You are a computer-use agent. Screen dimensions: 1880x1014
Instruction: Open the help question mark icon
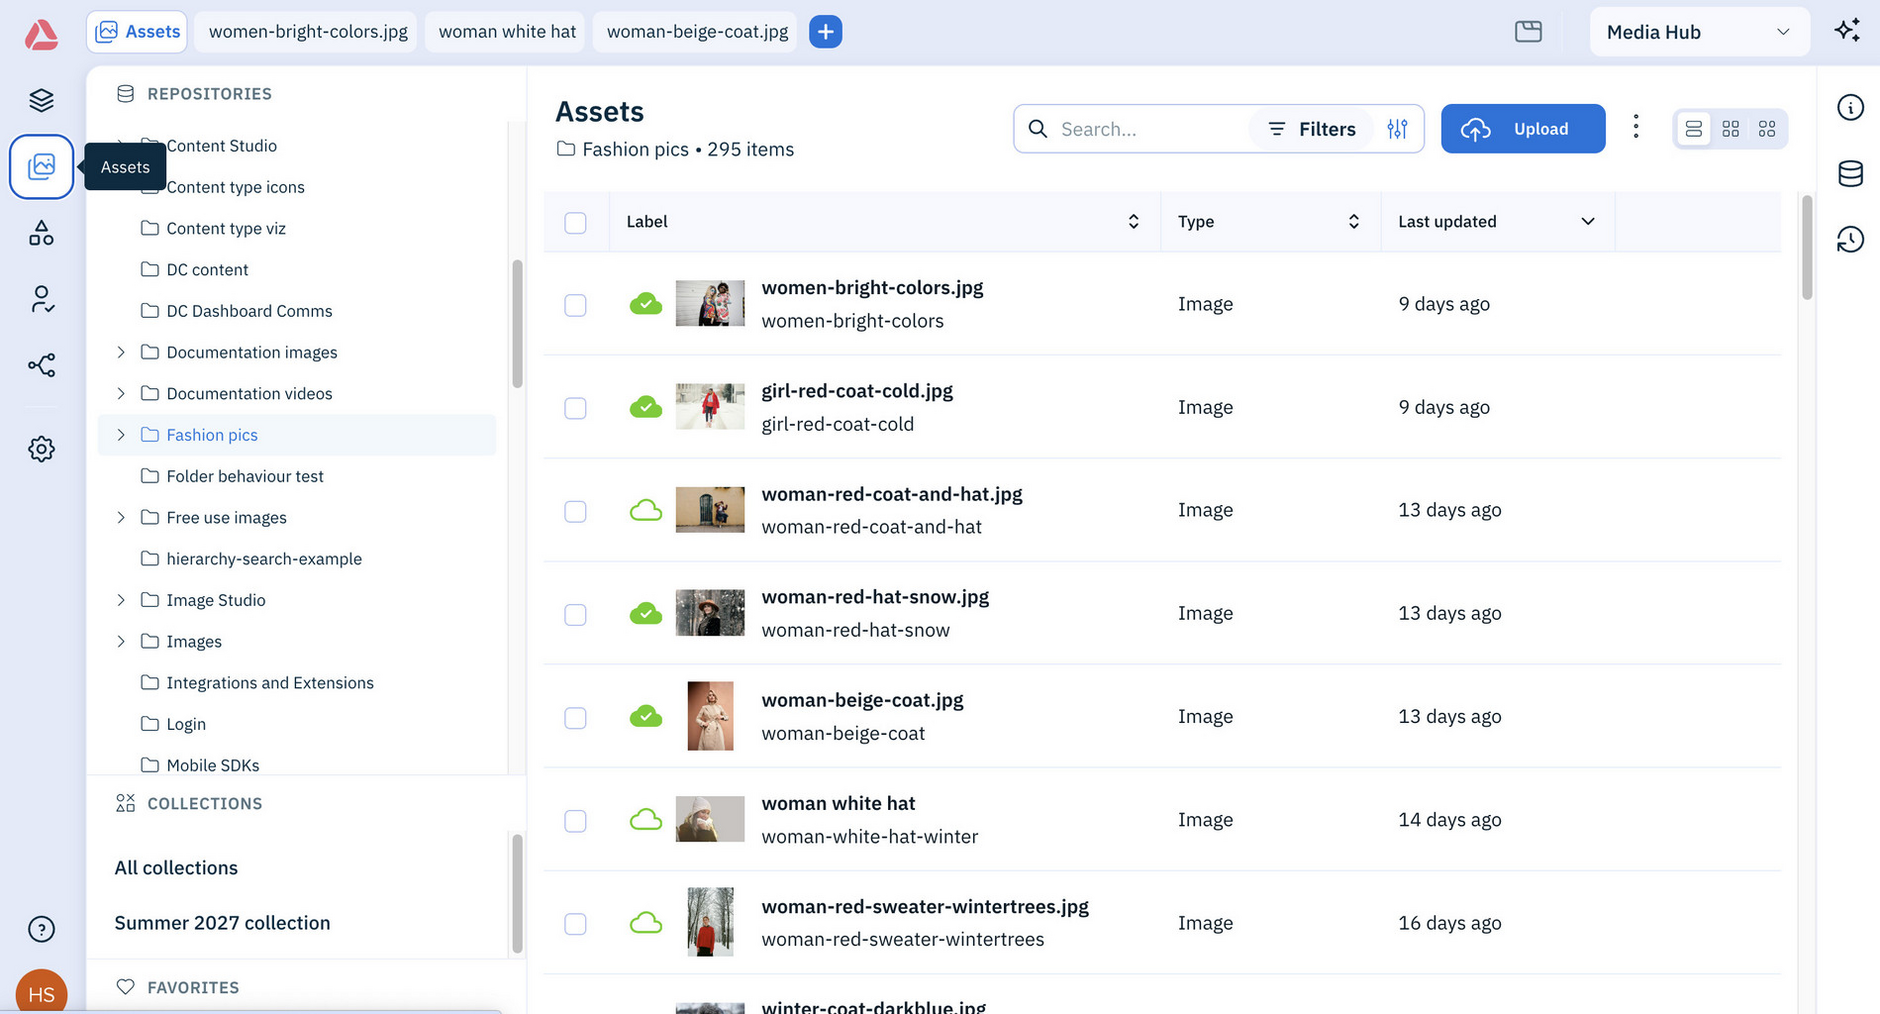tap(41, 929)
